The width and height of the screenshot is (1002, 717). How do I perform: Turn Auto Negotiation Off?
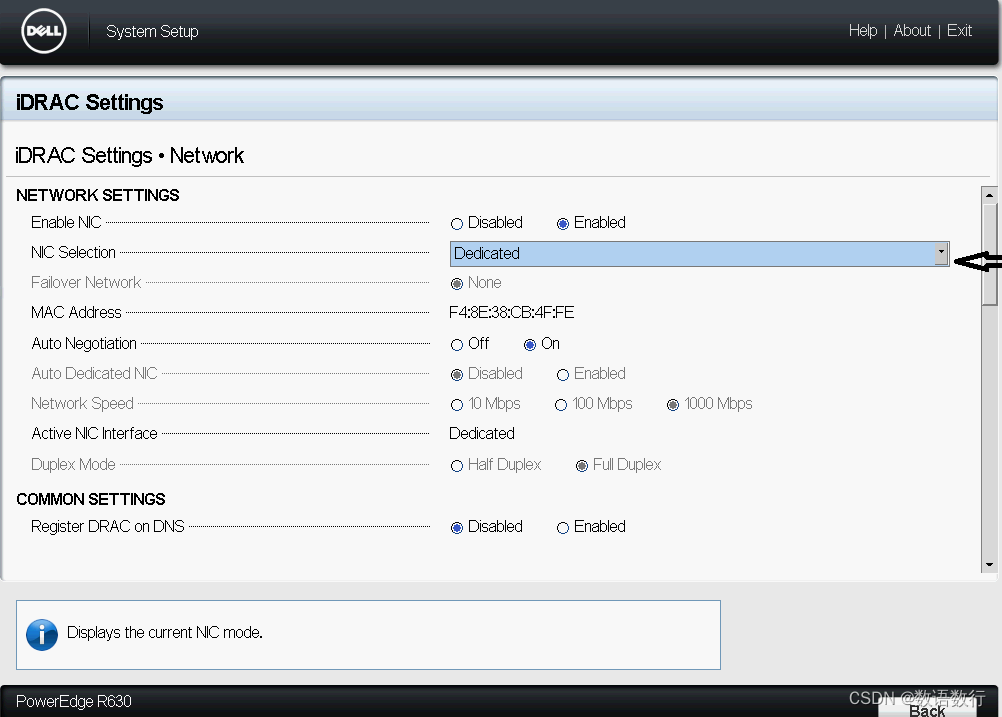pyautogui.click(x=456, y=345)
